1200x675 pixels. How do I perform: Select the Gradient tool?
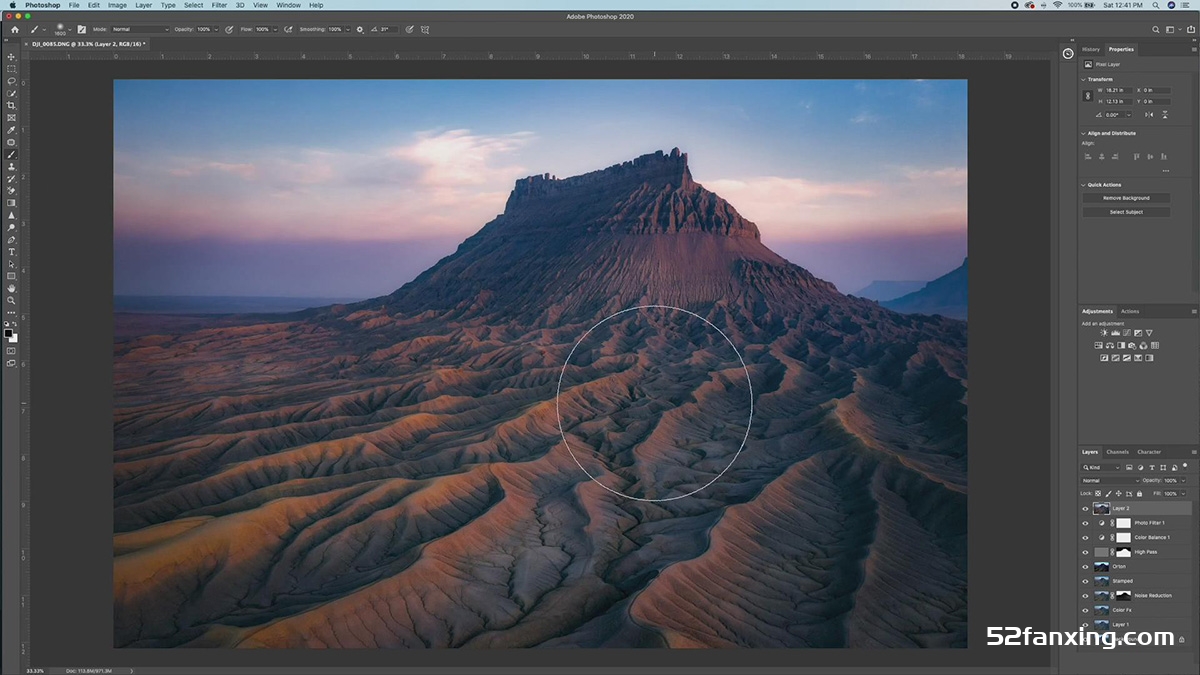[x=12, y=203]
